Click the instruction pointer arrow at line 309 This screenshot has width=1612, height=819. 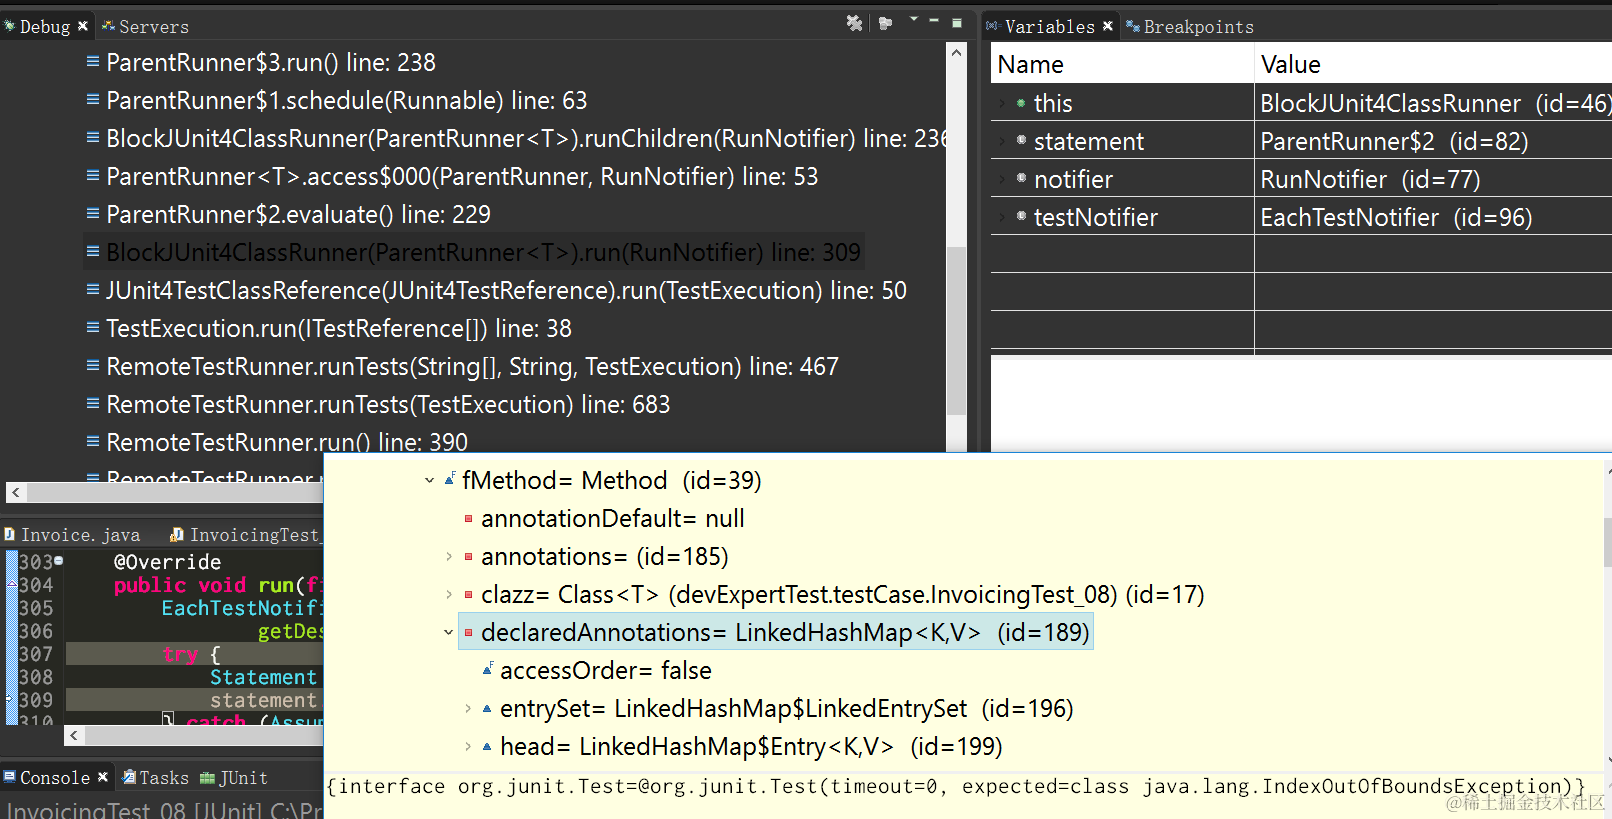coord(10,700)
